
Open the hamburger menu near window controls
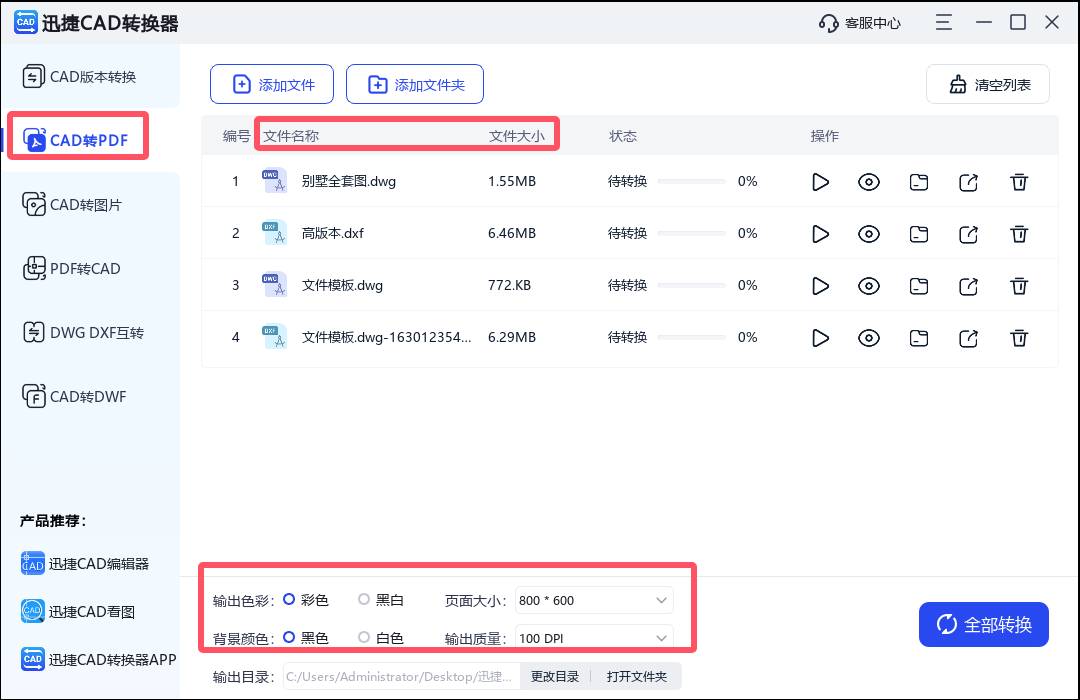[943, 21]
